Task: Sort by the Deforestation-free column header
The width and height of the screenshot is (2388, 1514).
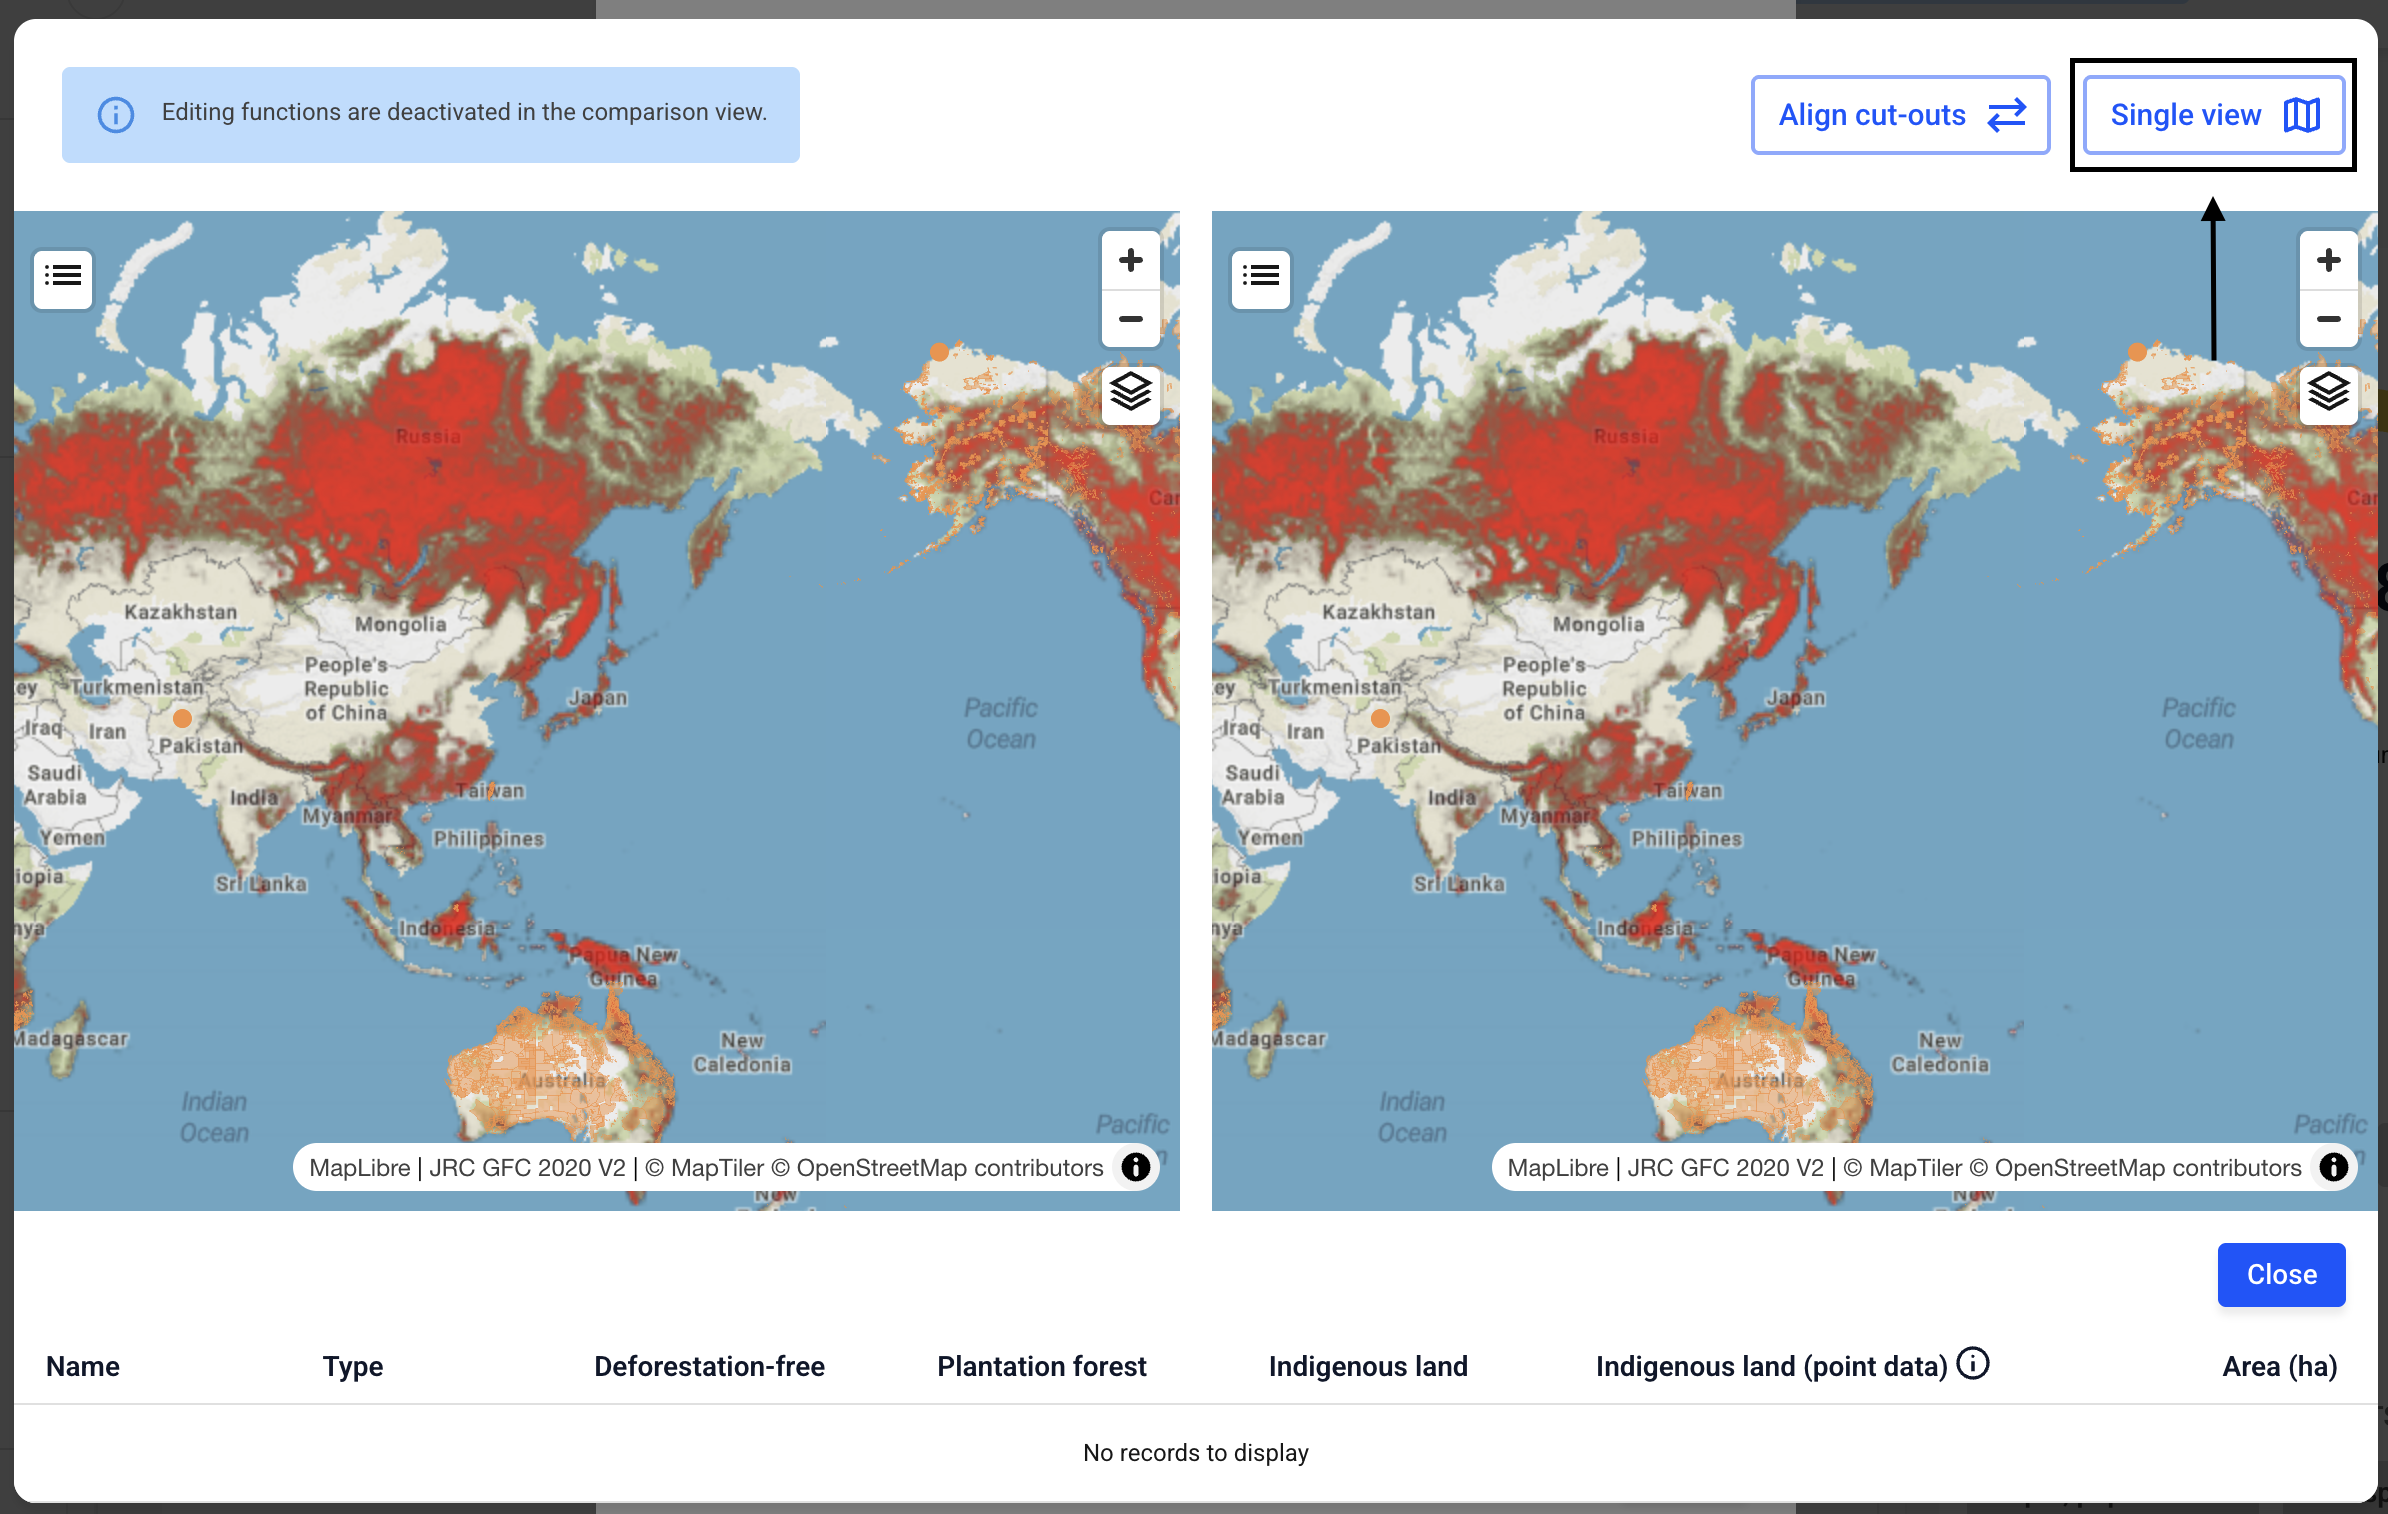Action: coord(709,1366)
